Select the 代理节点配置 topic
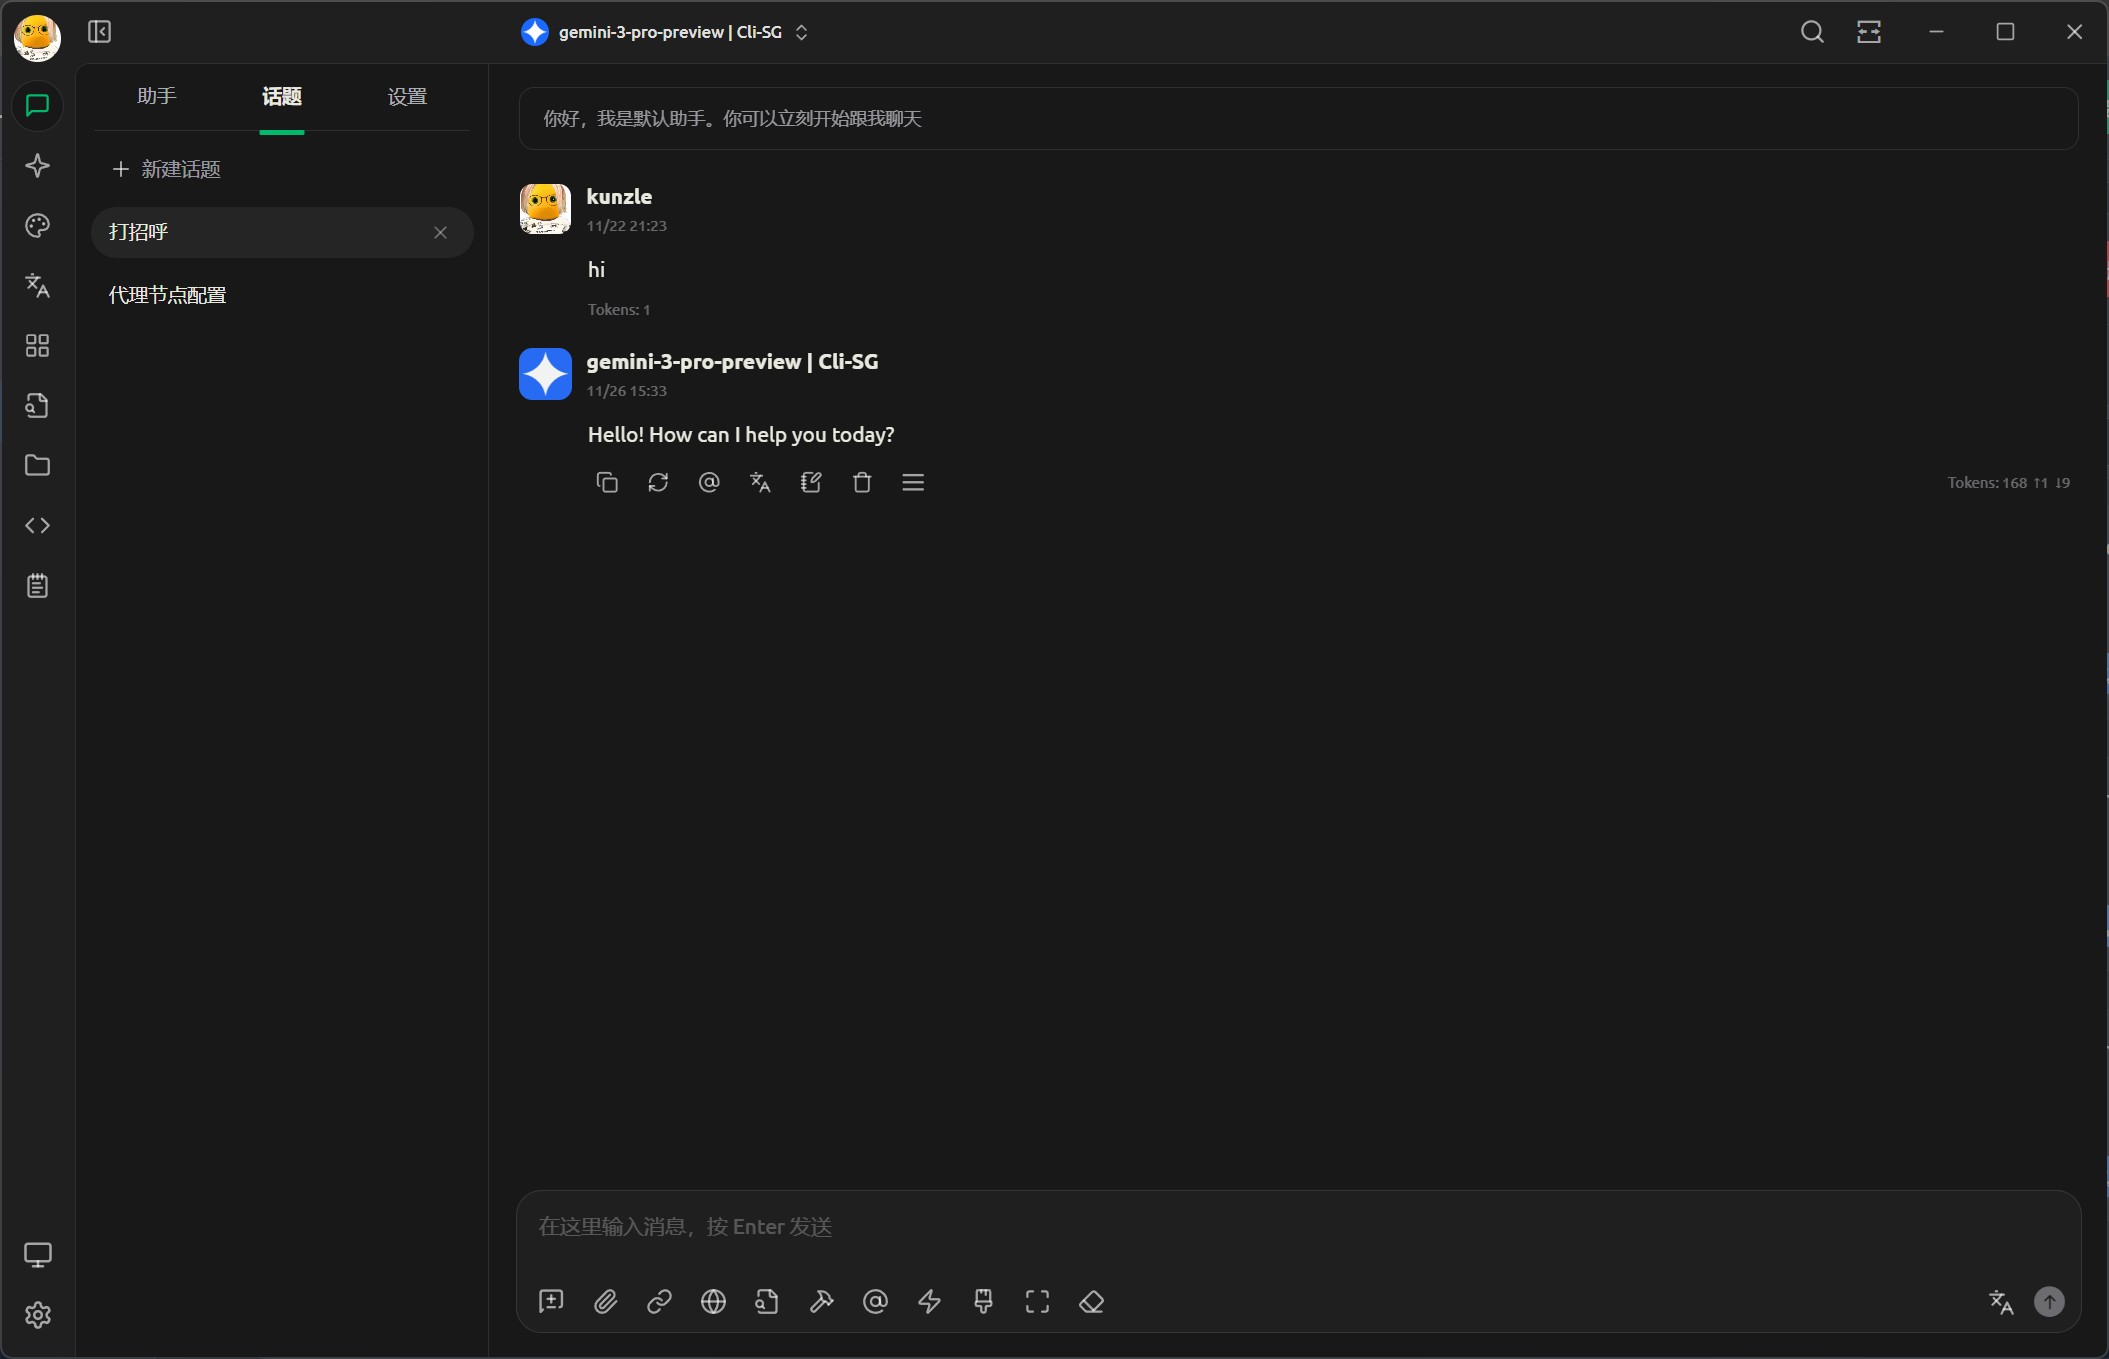This screenshot has height=1359, width=2109. (x=282, y=295)
